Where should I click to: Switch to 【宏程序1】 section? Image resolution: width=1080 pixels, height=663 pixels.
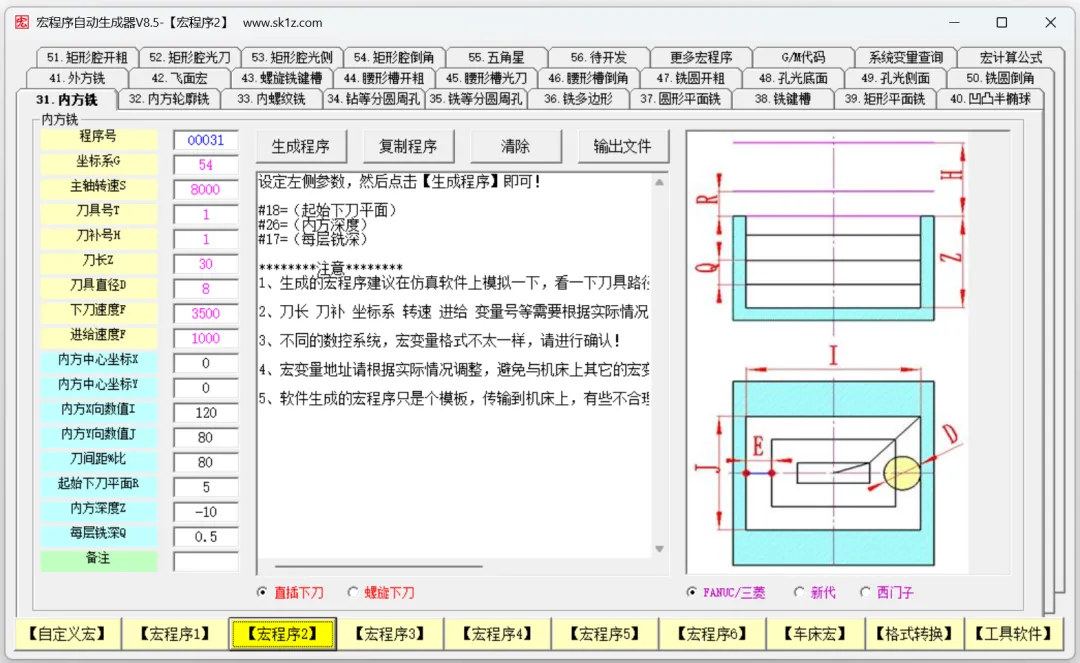[175, 633]
